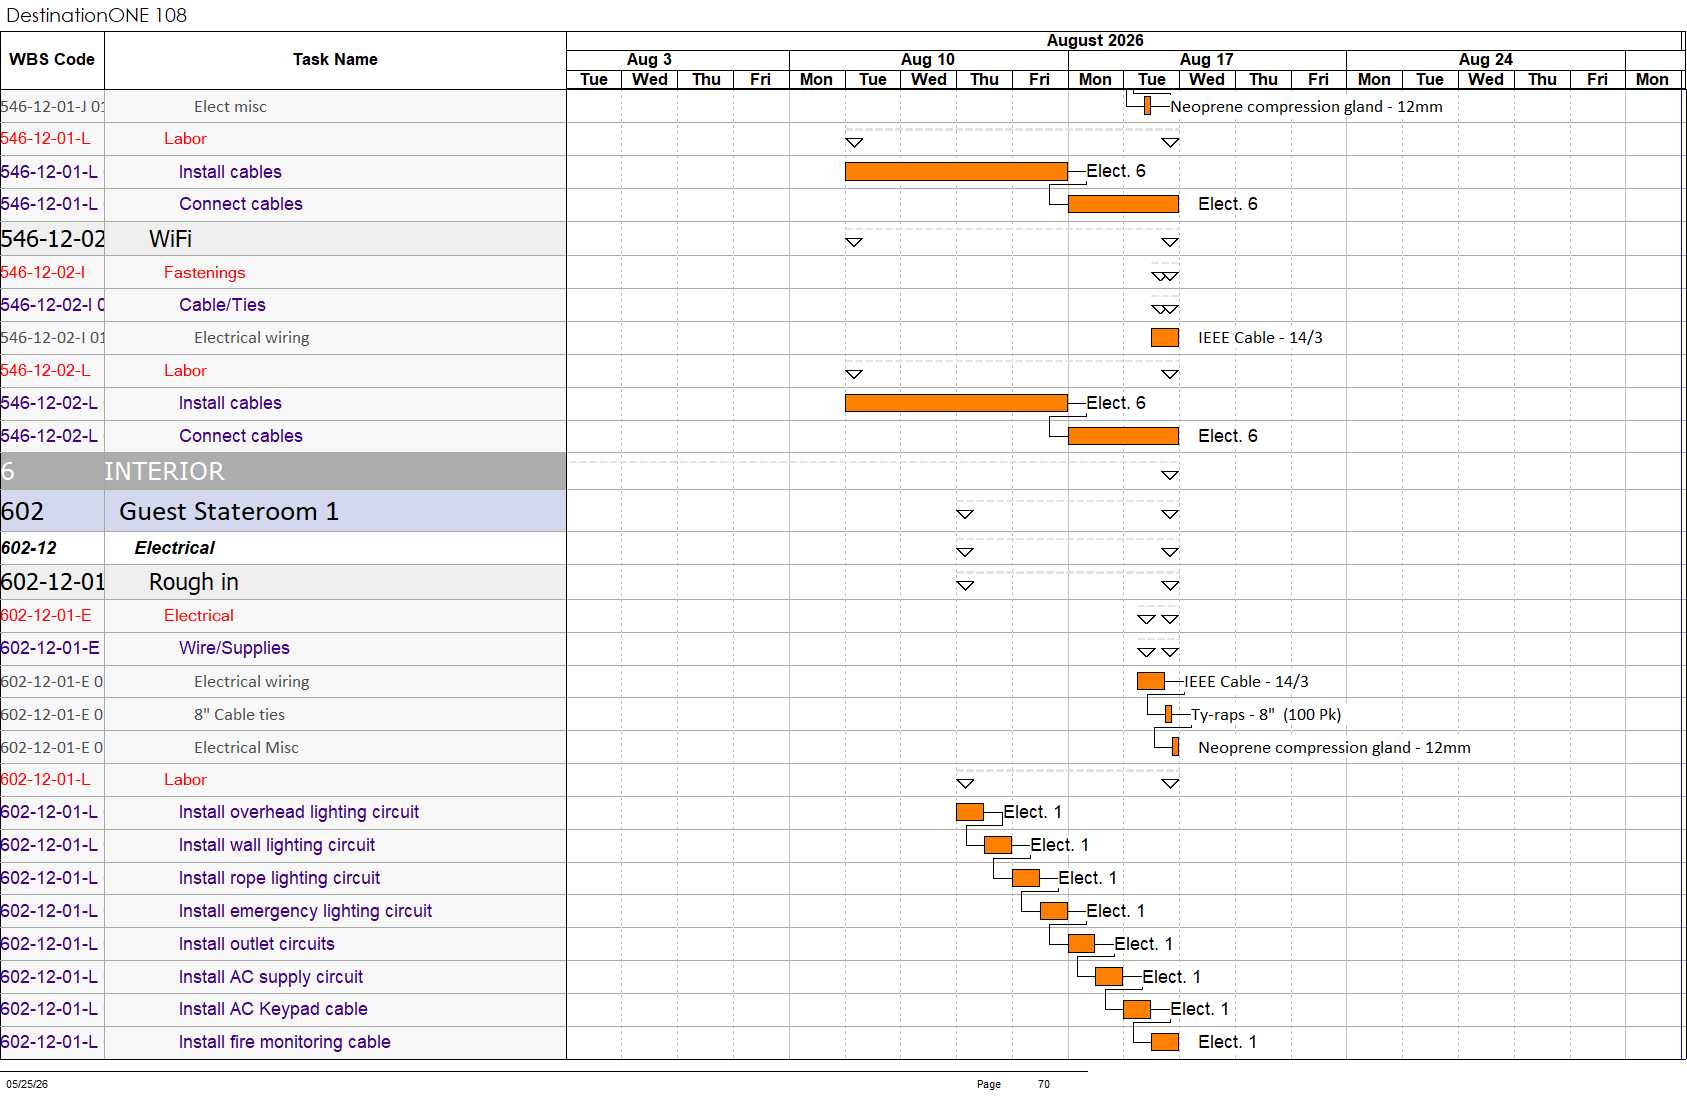Select the Task Name column header
The height and width of the screenshot is (1097, 1687).
(335, 60)
